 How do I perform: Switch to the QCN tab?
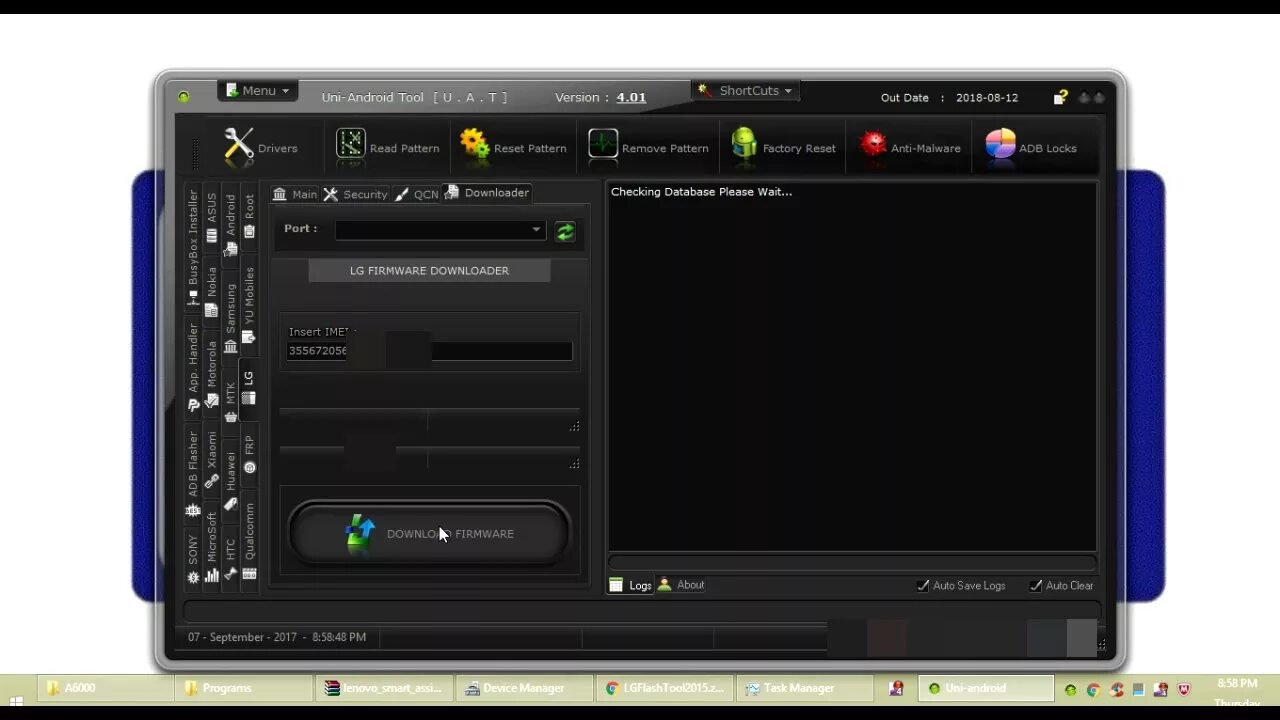coord(417,194)
